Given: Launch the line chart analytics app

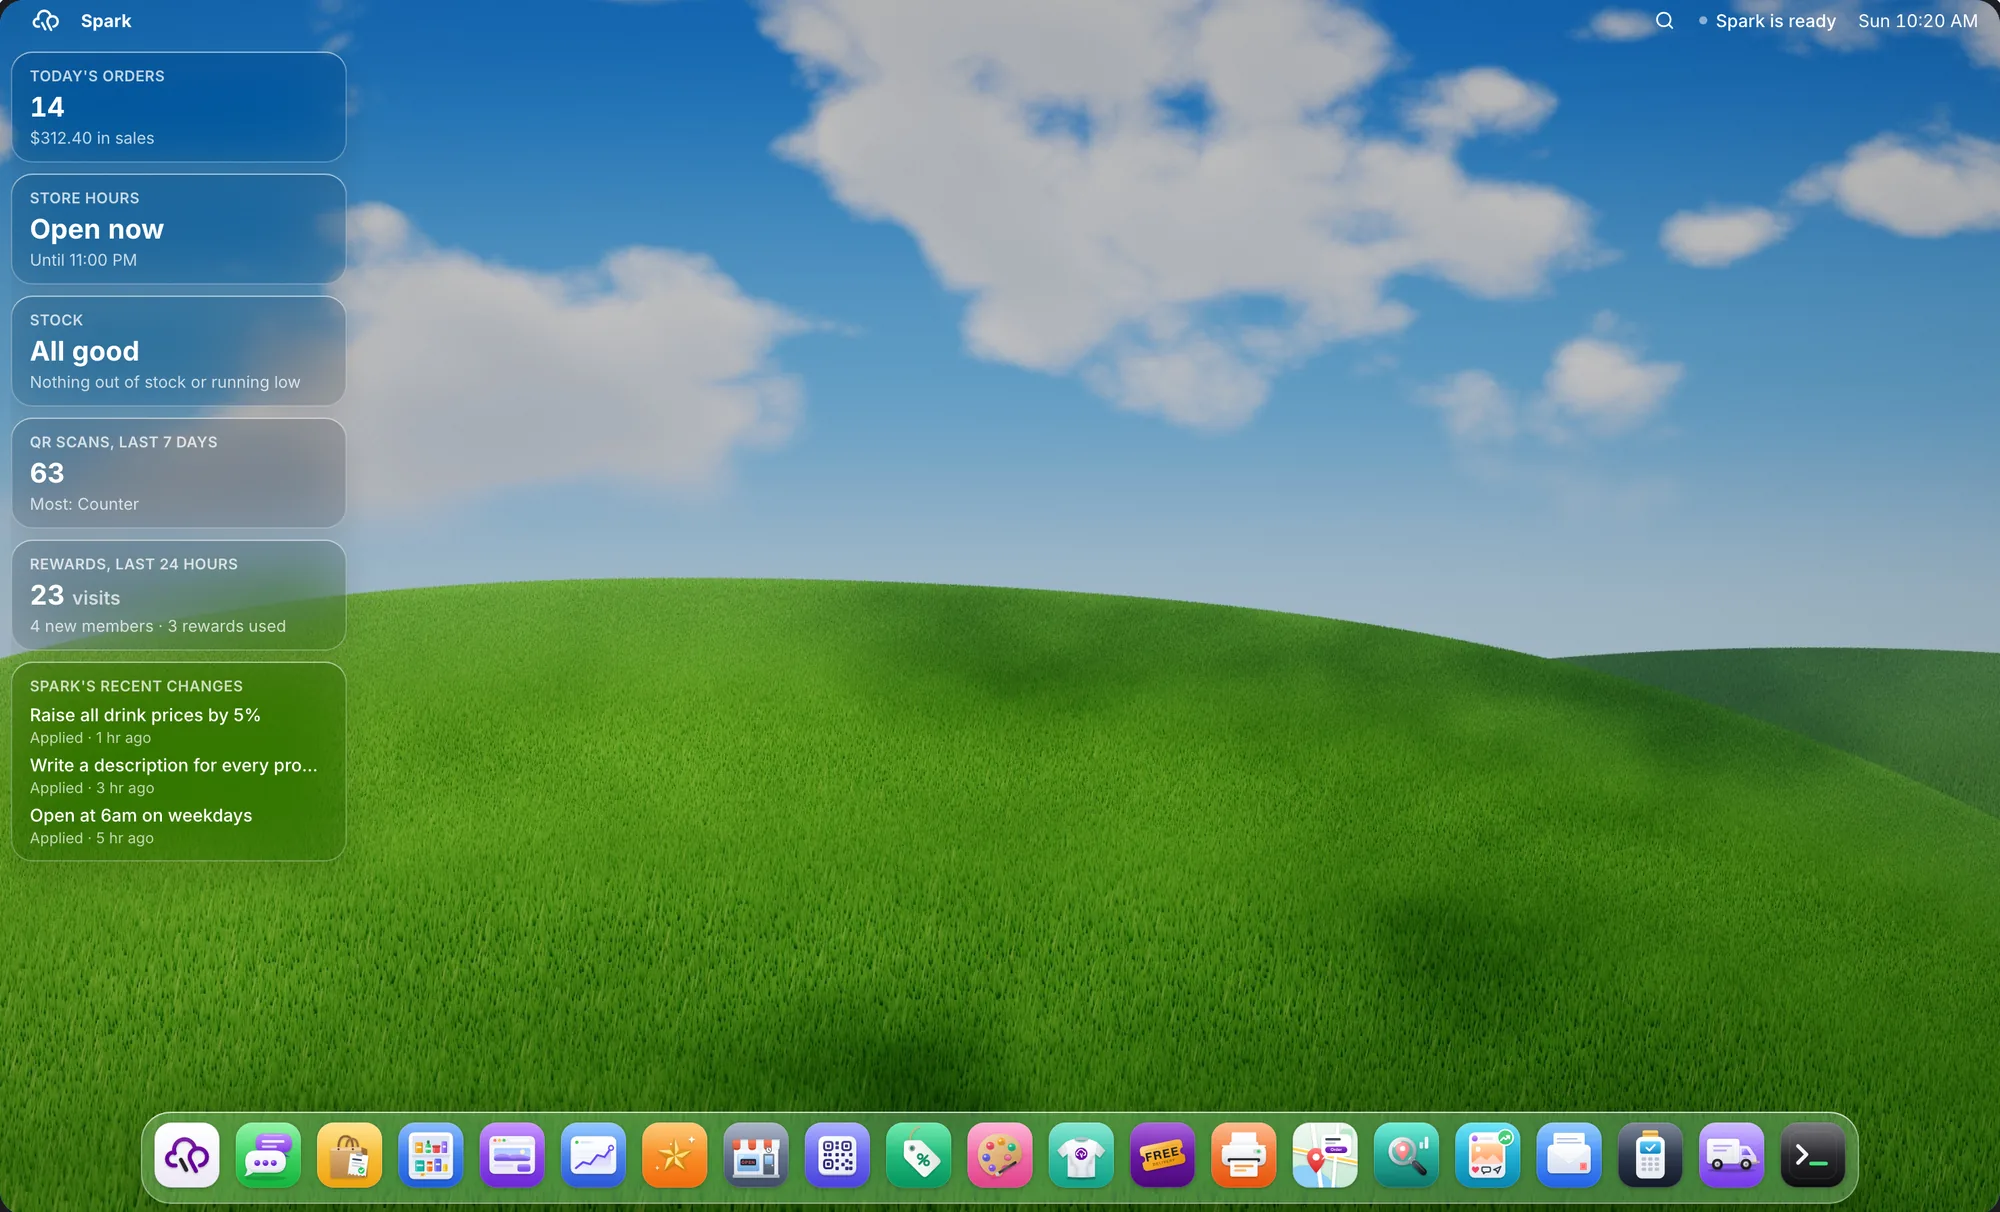Looking at the screenshot, I should point(593,1155).
